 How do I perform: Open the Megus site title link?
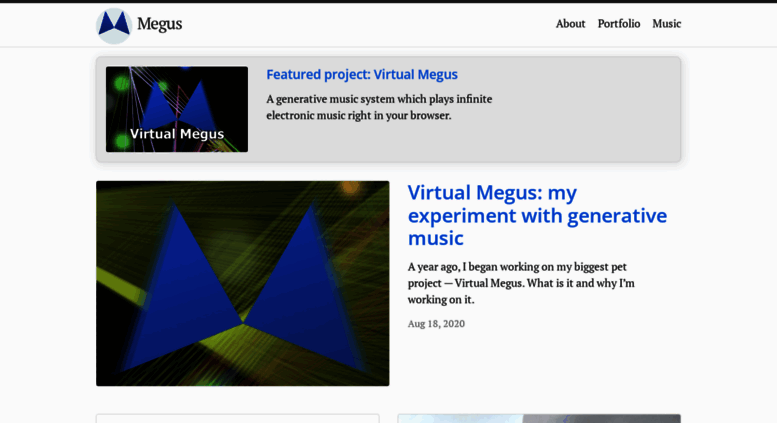[160, 24]
